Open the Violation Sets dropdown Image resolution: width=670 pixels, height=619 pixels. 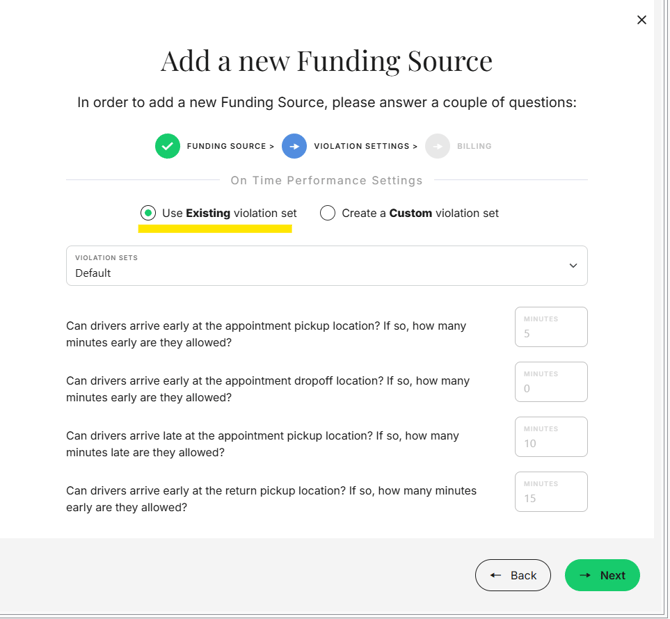(x=326, y=266)
